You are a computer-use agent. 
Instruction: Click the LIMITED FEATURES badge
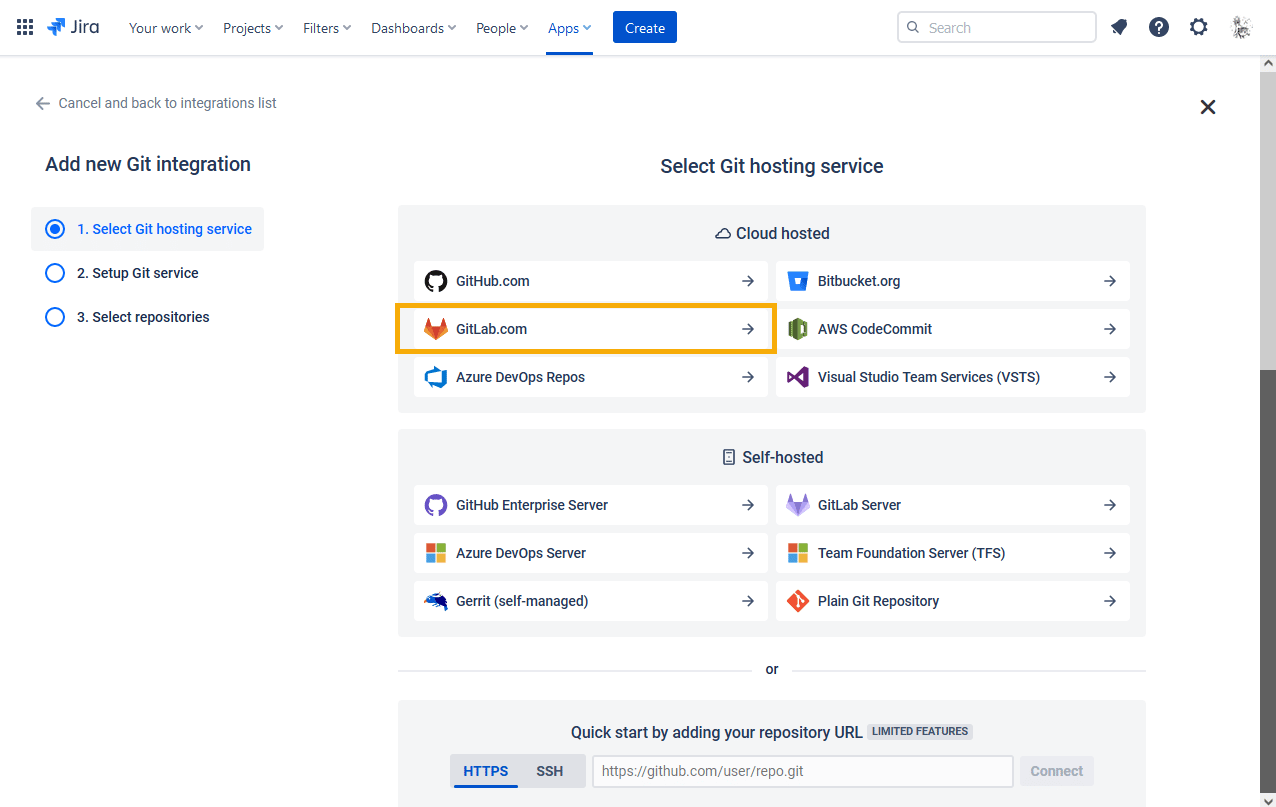coord(920,732)
